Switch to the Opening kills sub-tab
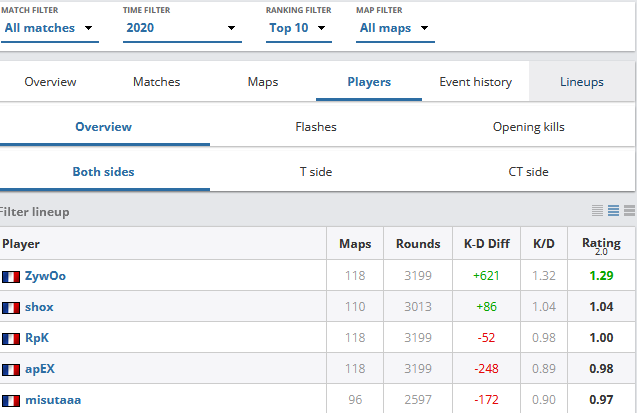This screenshot has width=637, height=413. (529, 127)
